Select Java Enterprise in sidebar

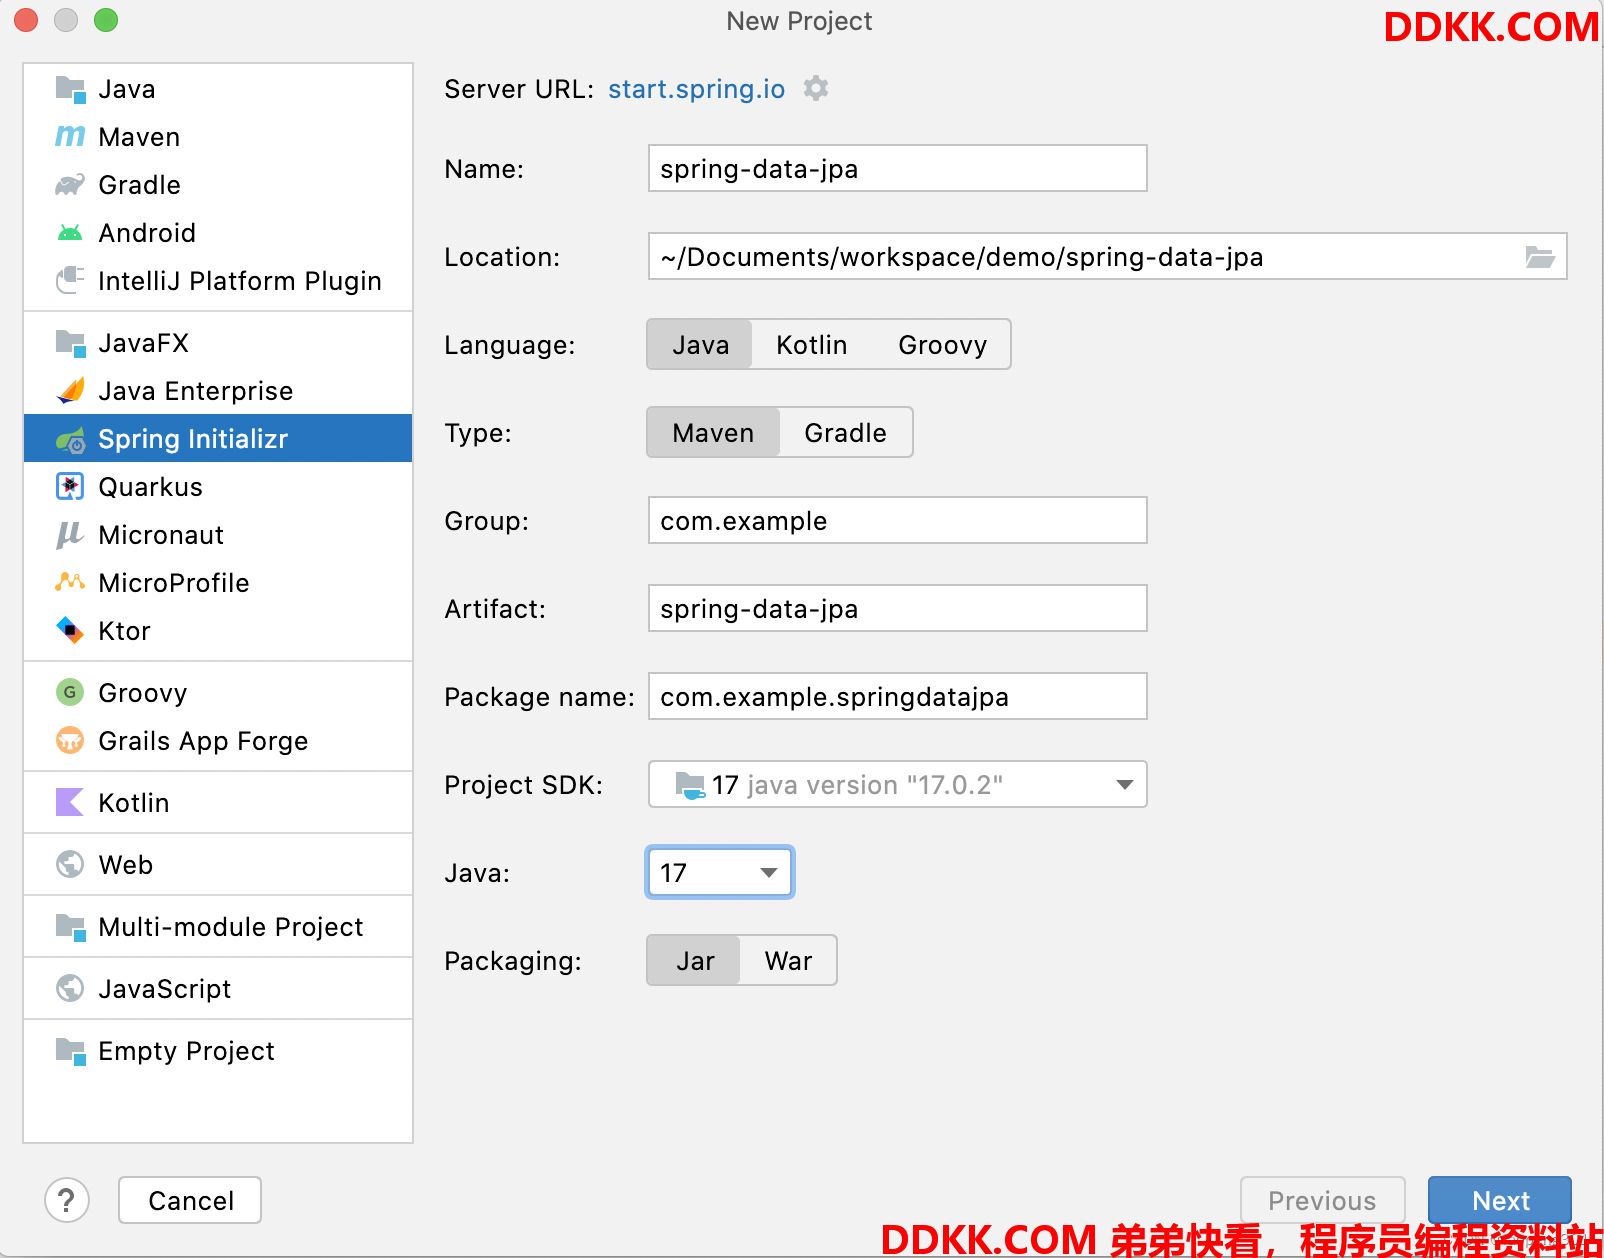point(218,391)
